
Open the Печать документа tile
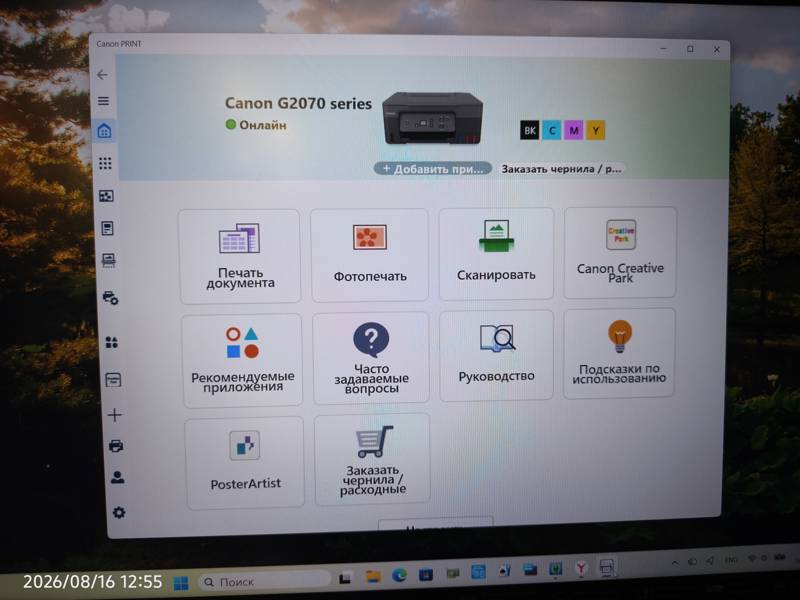pos(239,256)
